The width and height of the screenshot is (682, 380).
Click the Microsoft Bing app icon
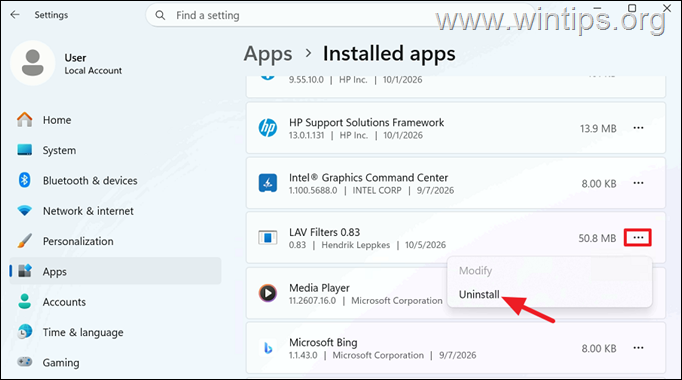click(268, 348)
